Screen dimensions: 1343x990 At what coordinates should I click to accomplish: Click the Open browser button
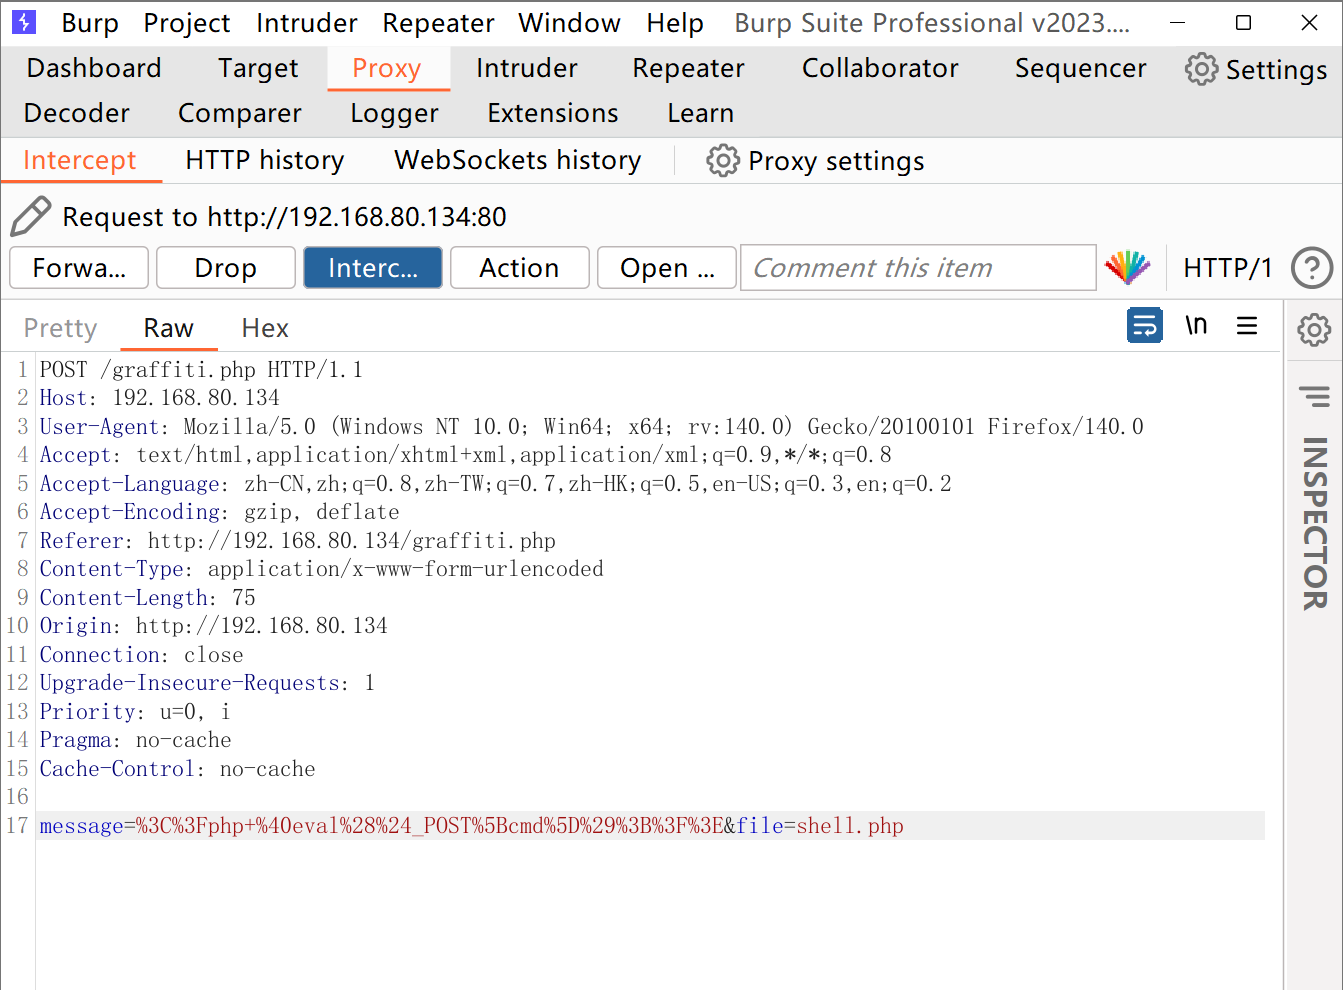[667, 268]
